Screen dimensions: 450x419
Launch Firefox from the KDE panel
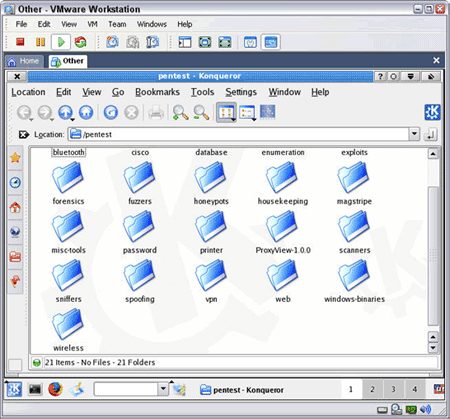click(x=55, y=389)
